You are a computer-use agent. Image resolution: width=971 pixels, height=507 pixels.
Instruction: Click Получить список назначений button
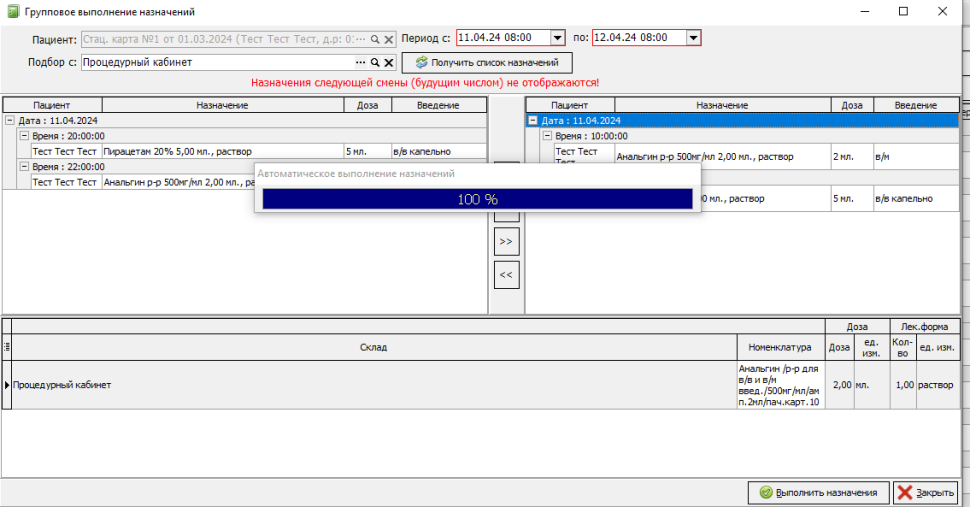click(x=487, y=63)
